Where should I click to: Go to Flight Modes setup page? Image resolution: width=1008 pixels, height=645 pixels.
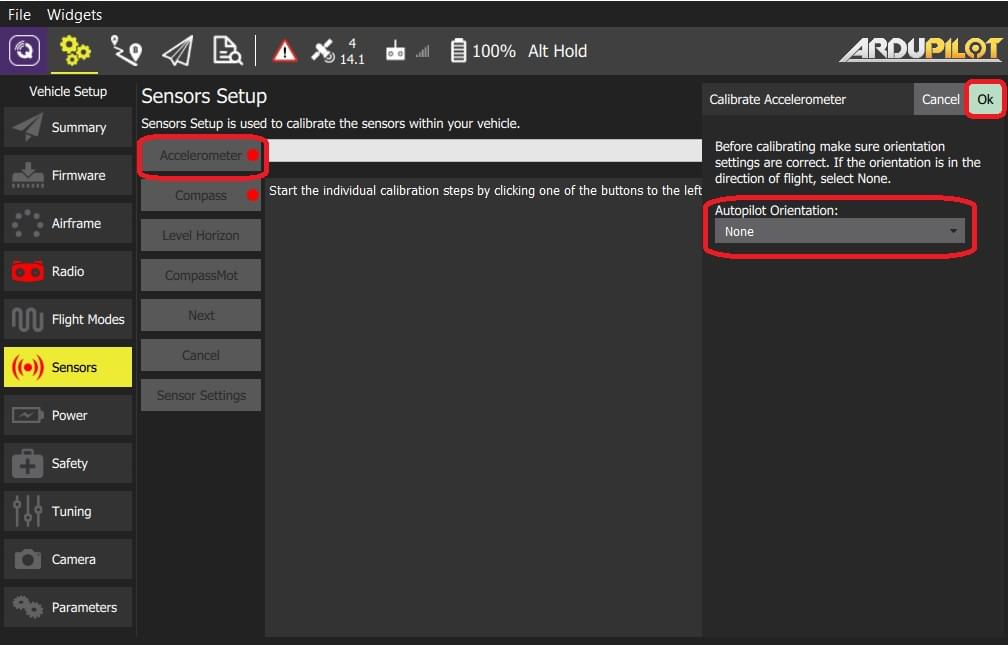click(68, 319)
